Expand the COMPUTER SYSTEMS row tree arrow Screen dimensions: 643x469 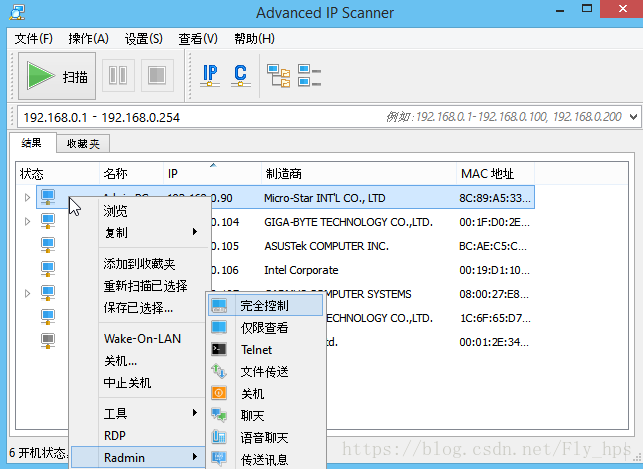[27, 294]
